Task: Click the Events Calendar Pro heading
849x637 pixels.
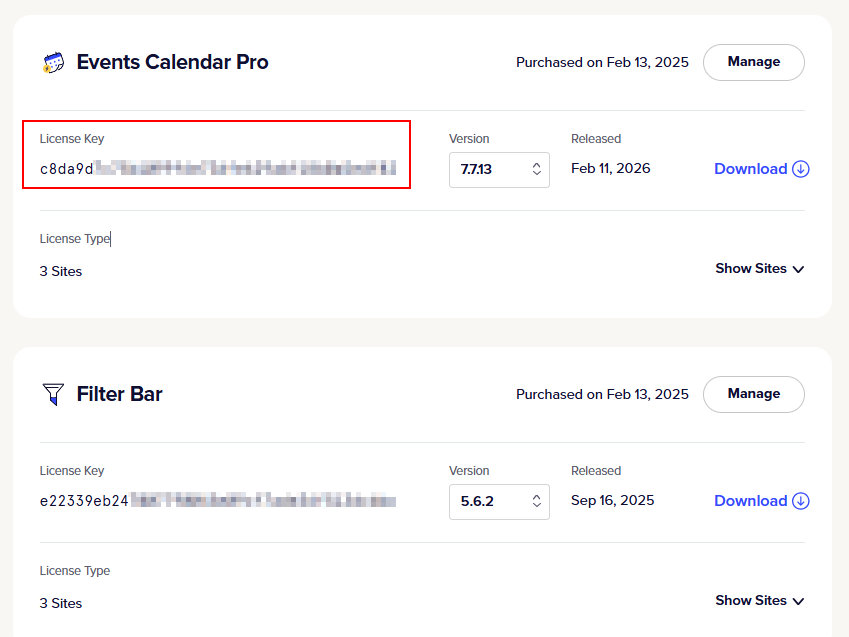Action: [x=172, y=62]
